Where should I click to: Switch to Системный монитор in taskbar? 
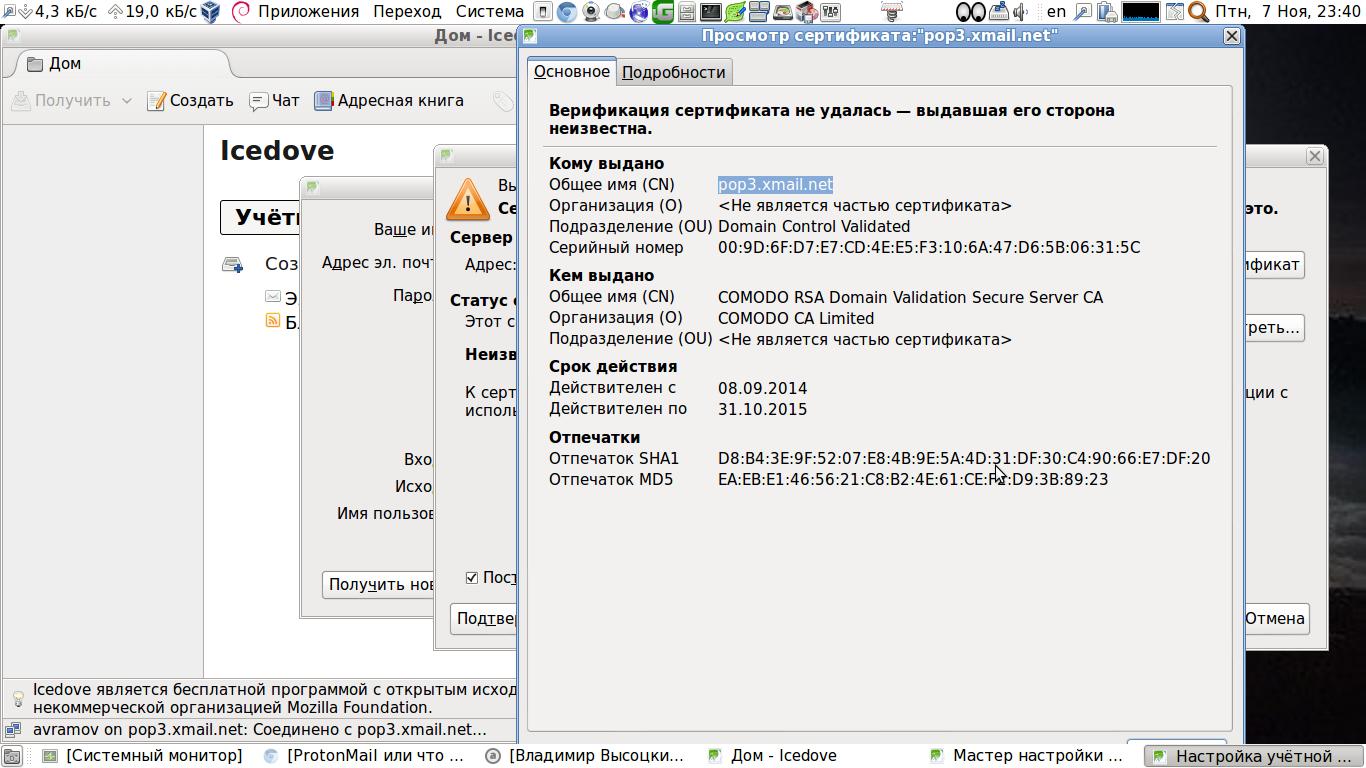click(143, 756)
